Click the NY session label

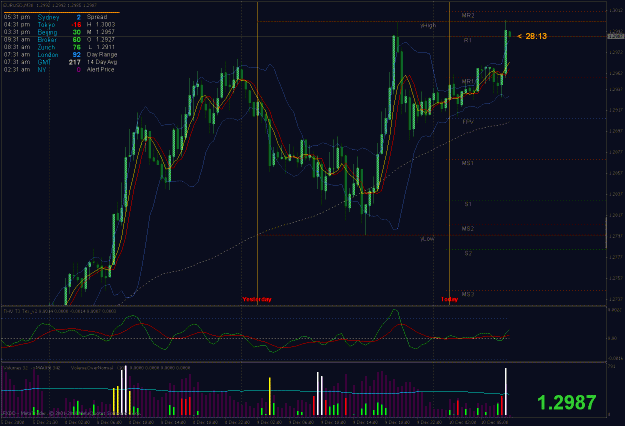pyautogui.click(x=42, y=70)
